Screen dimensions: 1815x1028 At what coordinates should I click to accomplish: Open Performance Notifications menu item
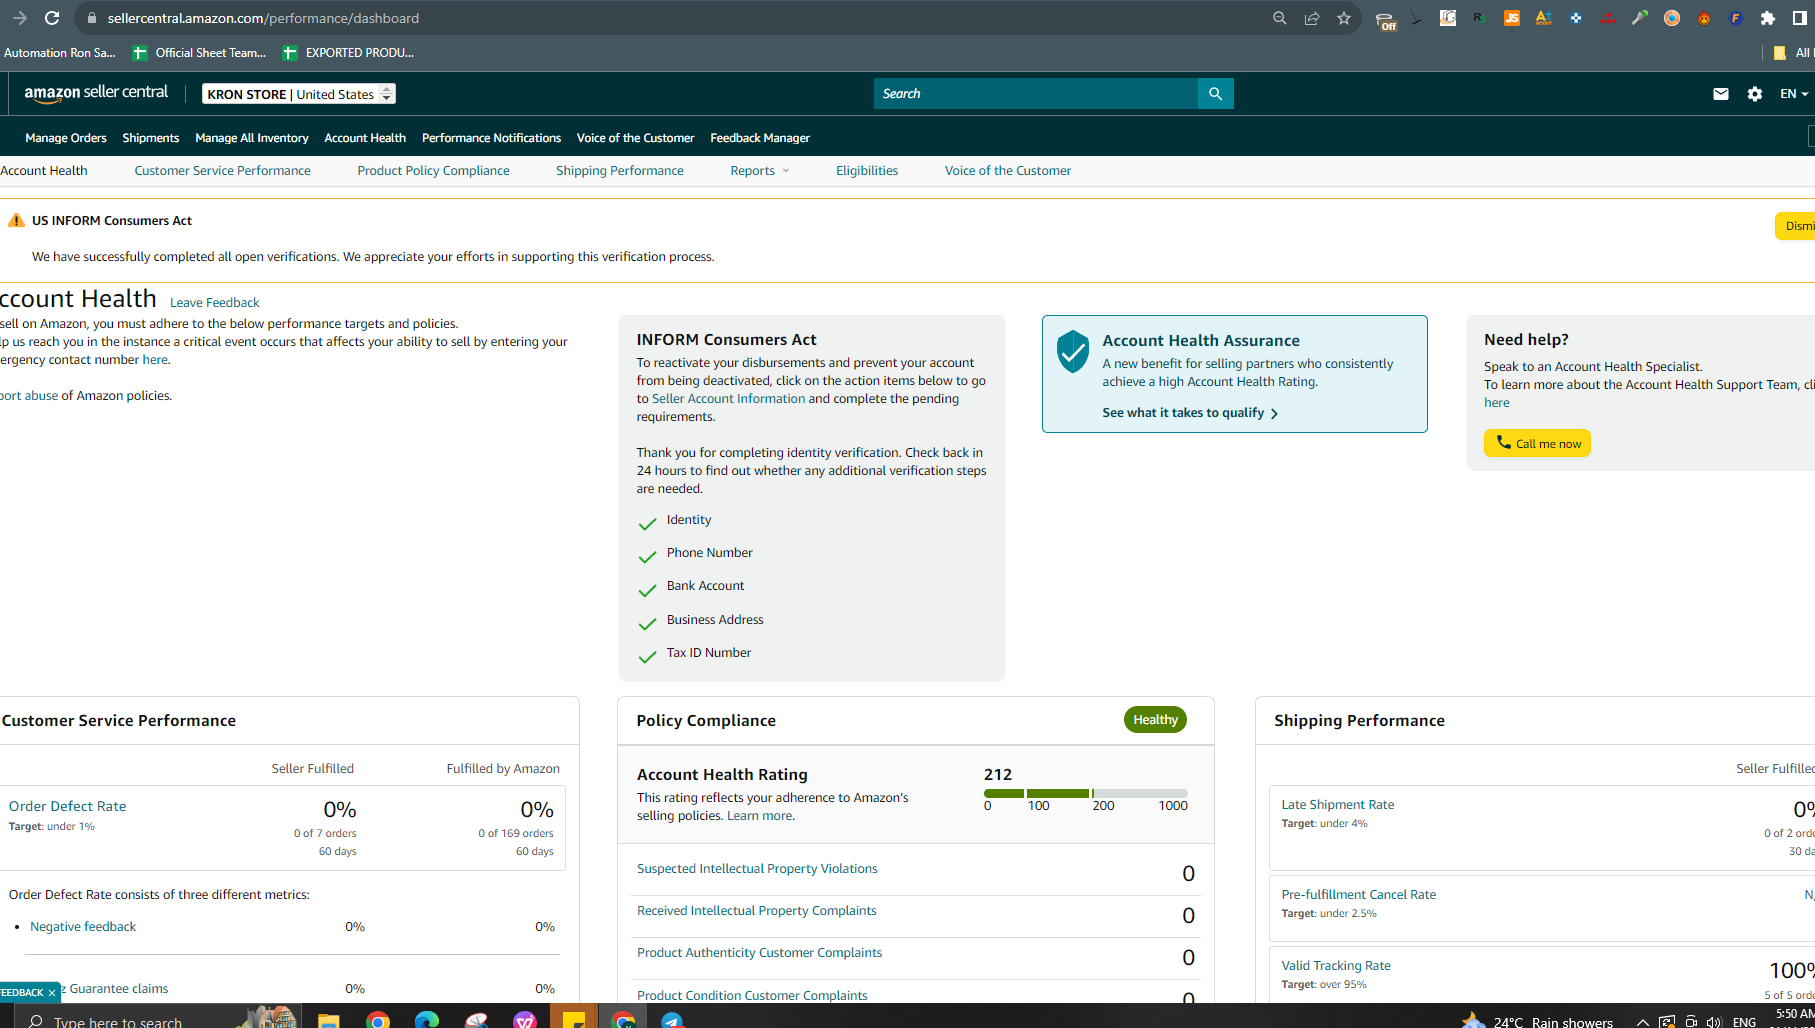point(491,138)
